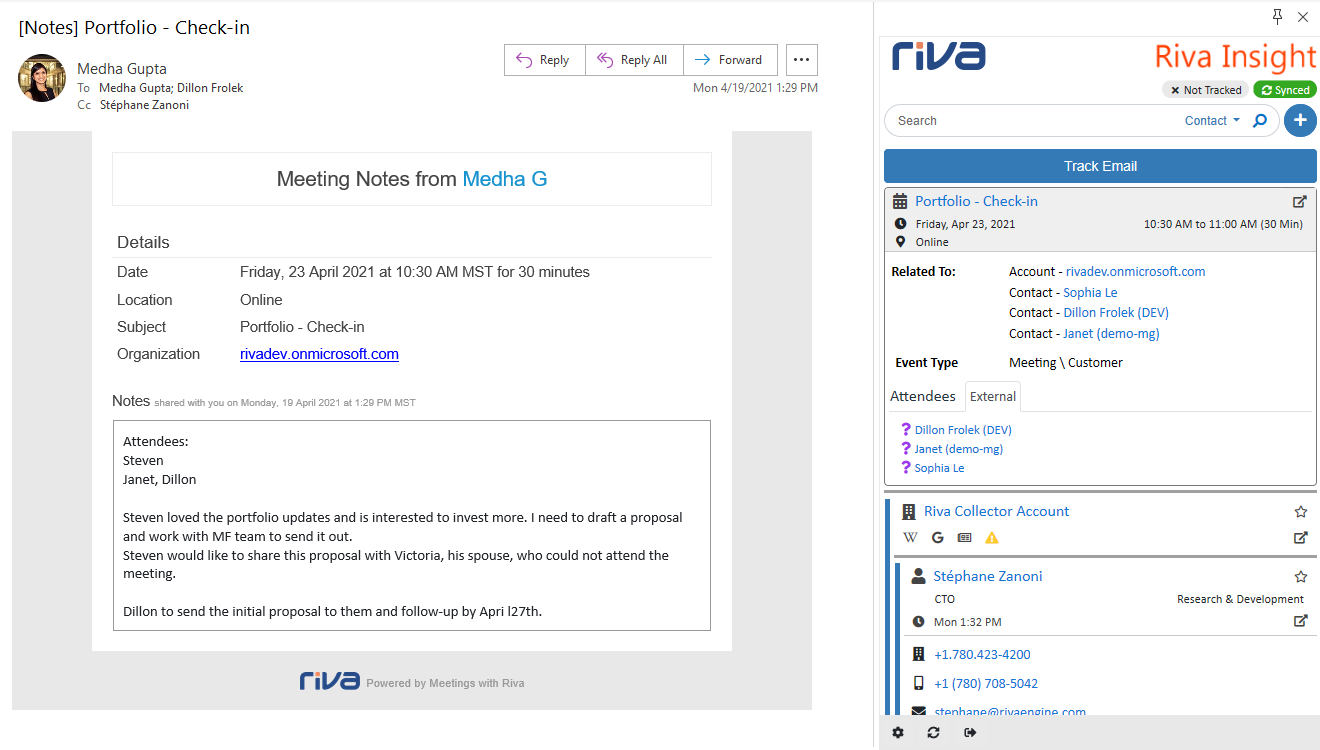Open the Medha G link in notes header
1320x750 pixels.
point(504,179)
